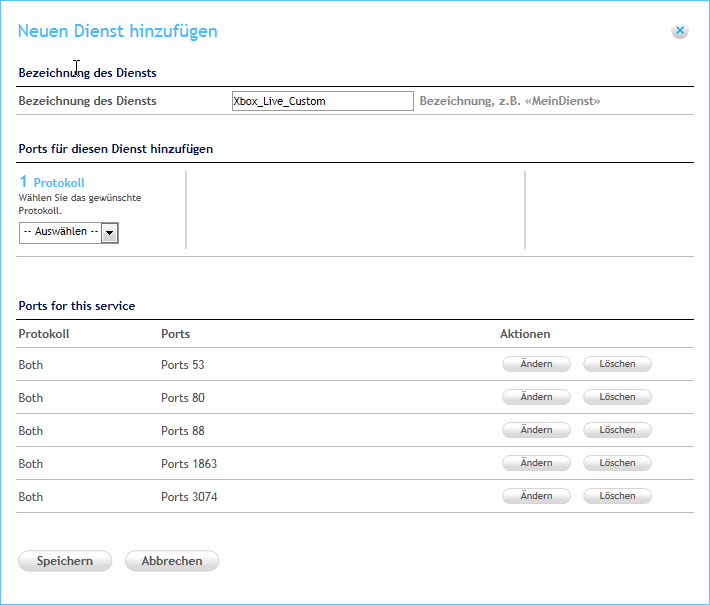Open the Protokoll Auswählen dropdown

[68, 232]
